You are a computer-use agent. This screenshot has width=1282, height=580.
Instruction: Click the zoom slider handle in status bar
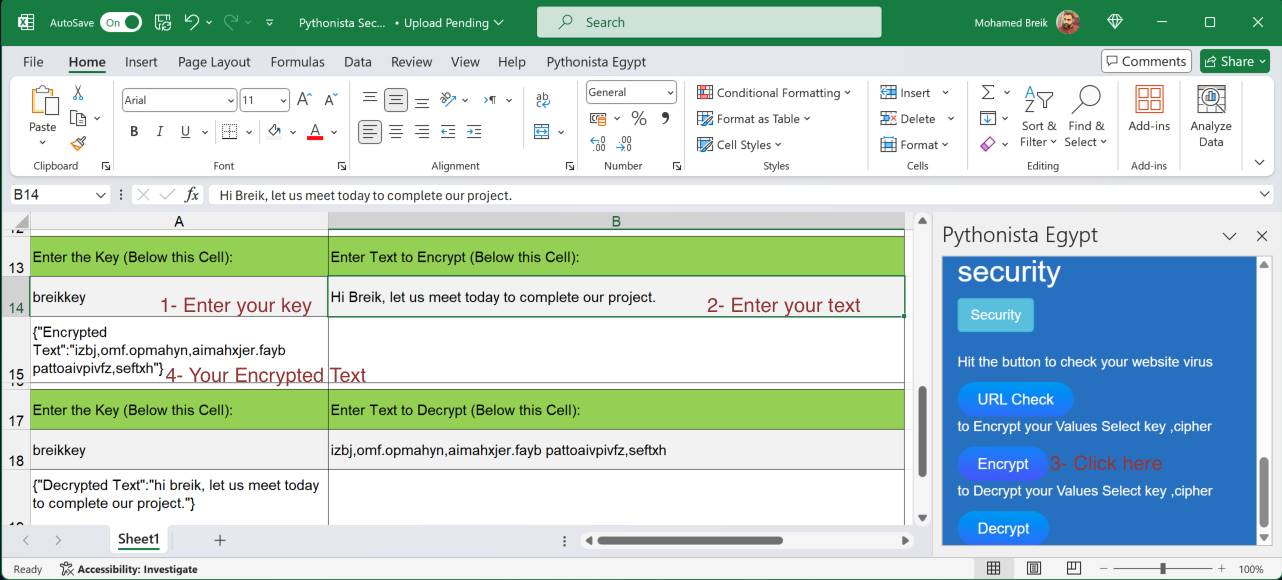1162,569
